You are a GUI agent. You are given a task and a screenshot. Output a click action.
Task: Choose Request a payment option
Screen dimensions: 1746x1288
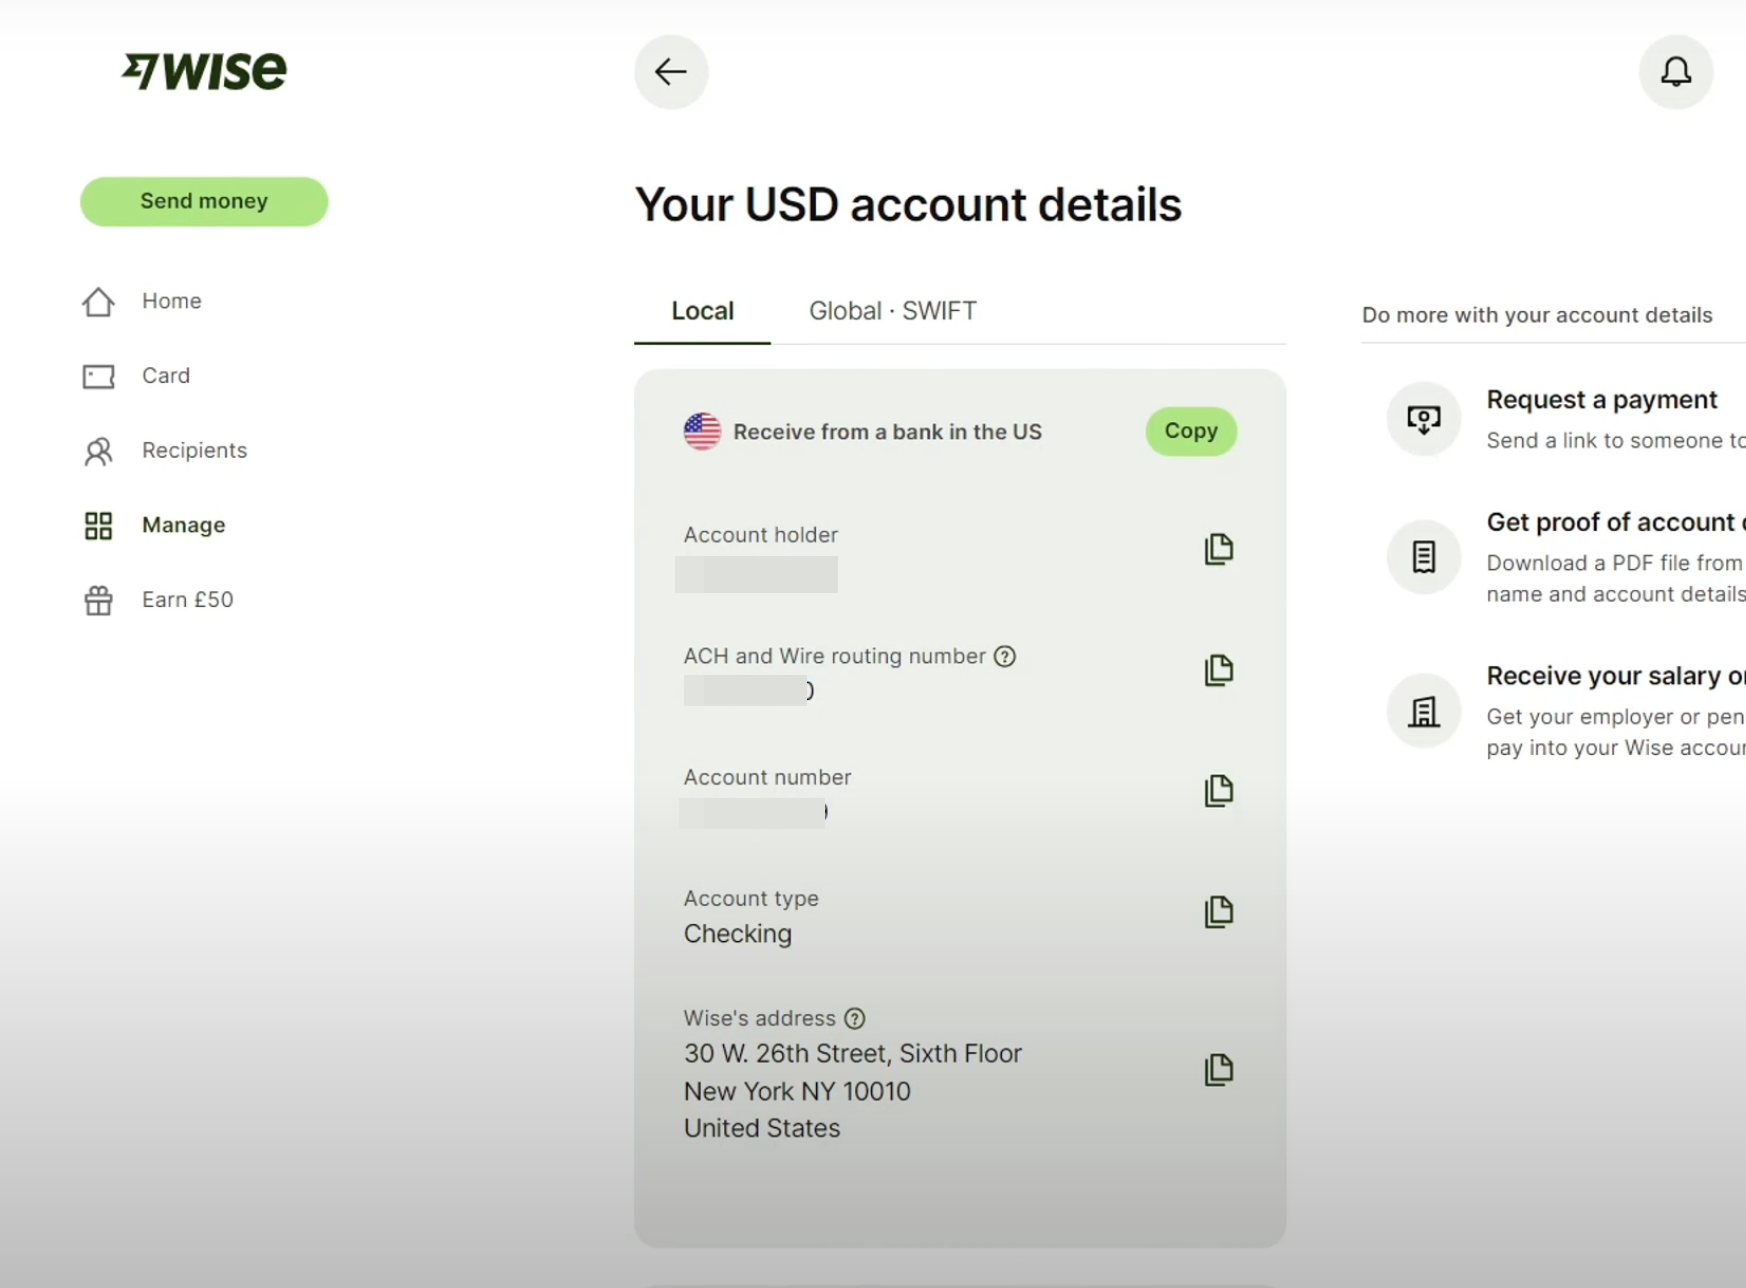1600,400
